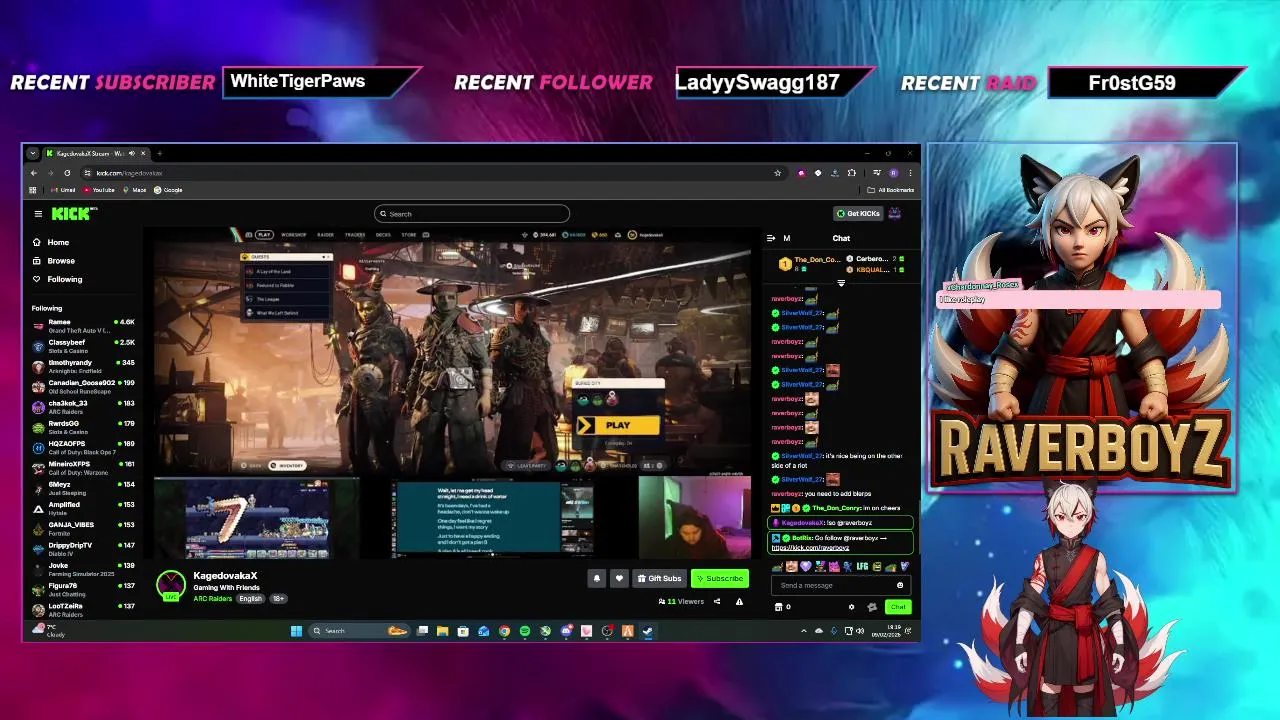Open Spotify from the taskbar
This screenshot has width=1280, height=720.
tap(524, 631)
